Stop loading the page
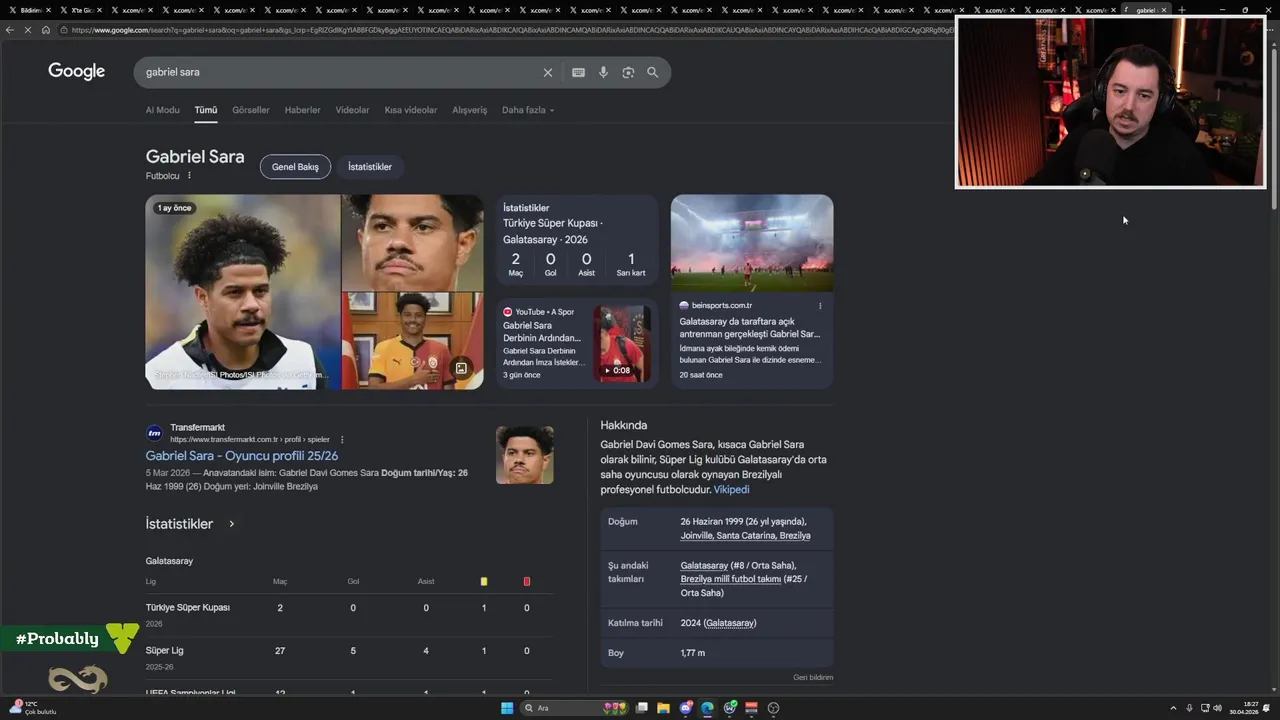Viewport: 1280px width, 720px height. coord(28,30)
